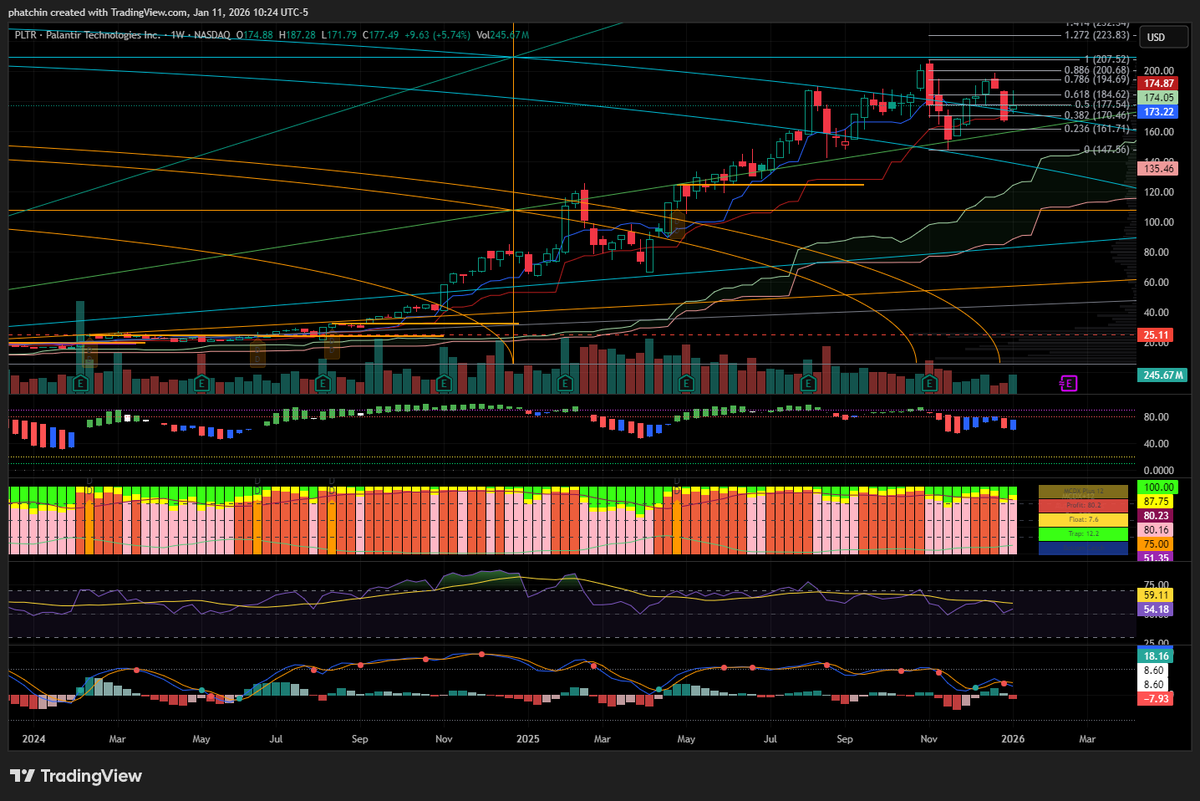Click the purple 51.35 indicator value label
This screenshot has height=801, width=1200.
1157,558
